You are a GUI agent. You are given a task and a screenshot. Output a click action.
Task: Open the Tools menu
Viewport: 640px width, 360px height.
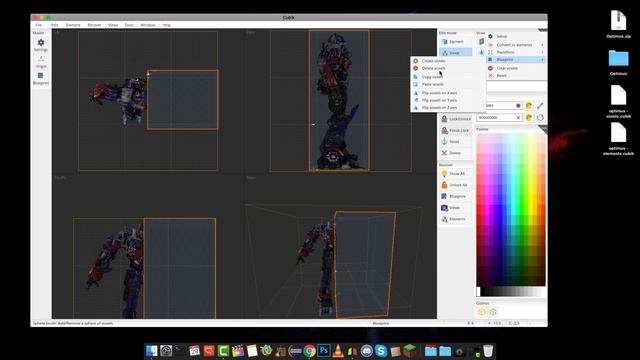click(129, 25)
